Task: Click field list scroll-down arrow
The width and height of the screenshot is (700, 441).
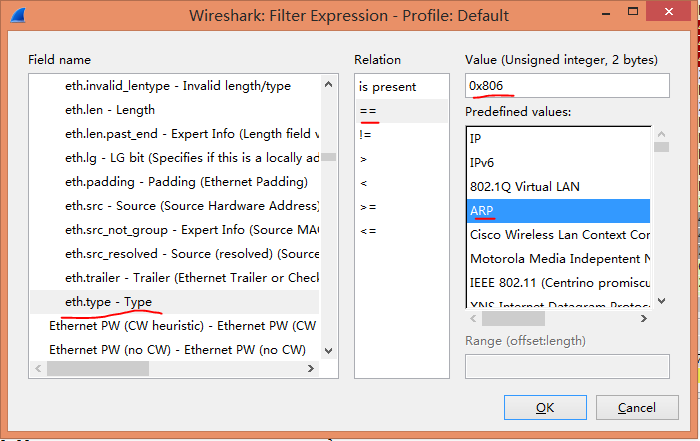Action: pyautogui.click(x=329, y=351)
